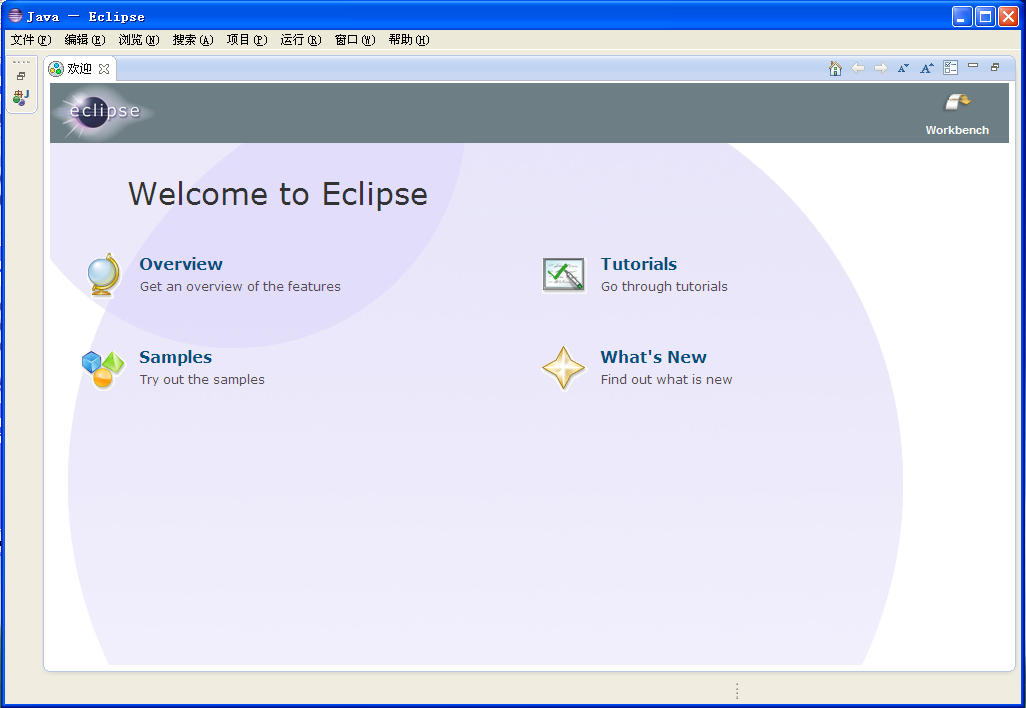Enlarge text with the large A icon
This screenshot has width=1026, height=708.
point(925,67)
